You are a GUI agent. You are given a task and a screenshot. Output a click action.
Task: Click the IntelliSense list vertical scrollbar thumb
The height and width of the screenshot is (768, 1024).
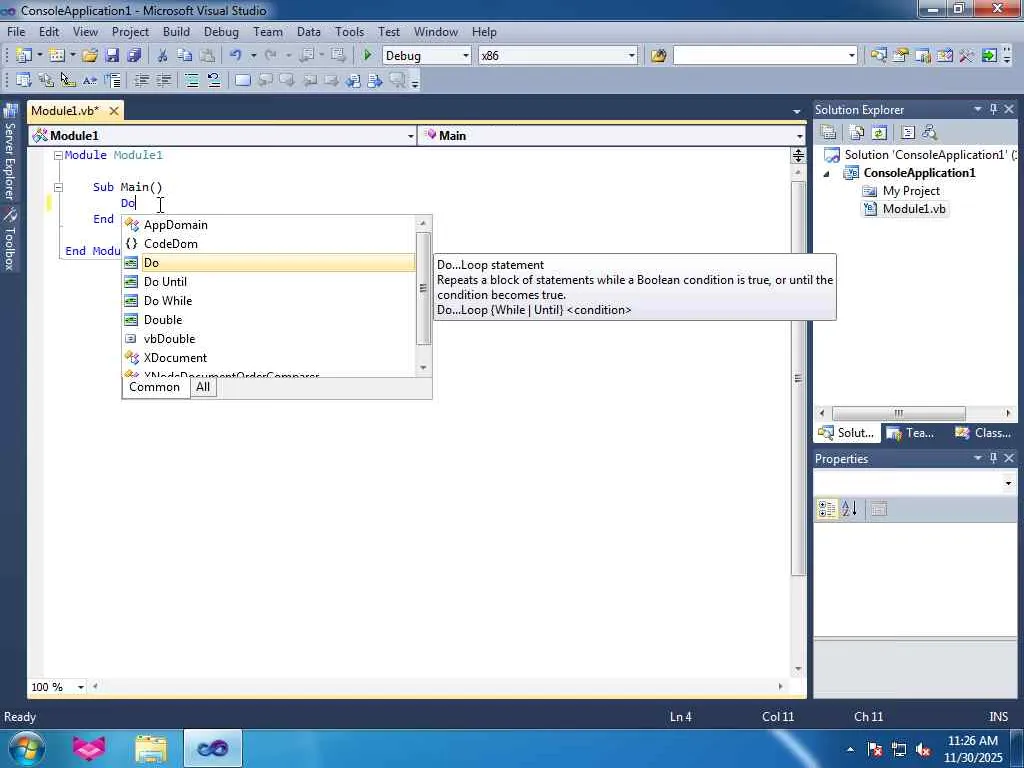[x=423, y=288]
